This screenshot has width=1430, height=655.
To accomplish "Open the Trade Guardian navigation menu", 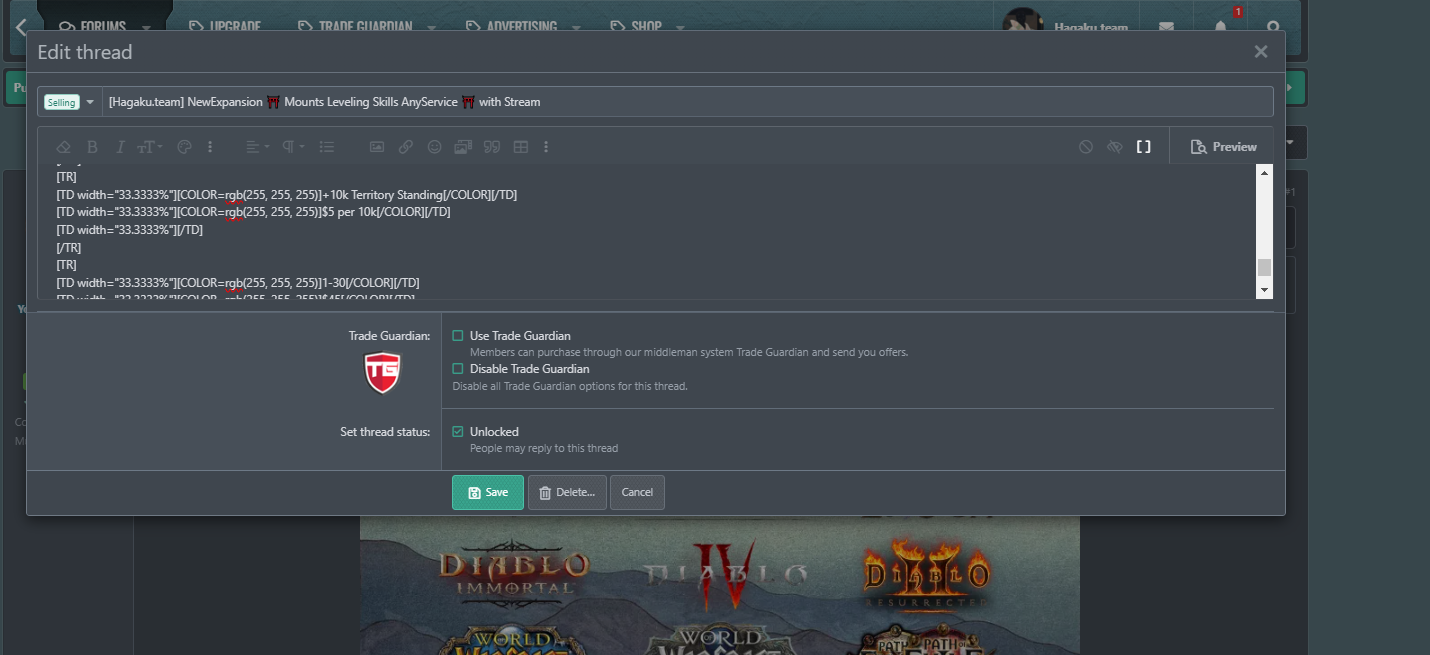I will (x=355, y=27).
